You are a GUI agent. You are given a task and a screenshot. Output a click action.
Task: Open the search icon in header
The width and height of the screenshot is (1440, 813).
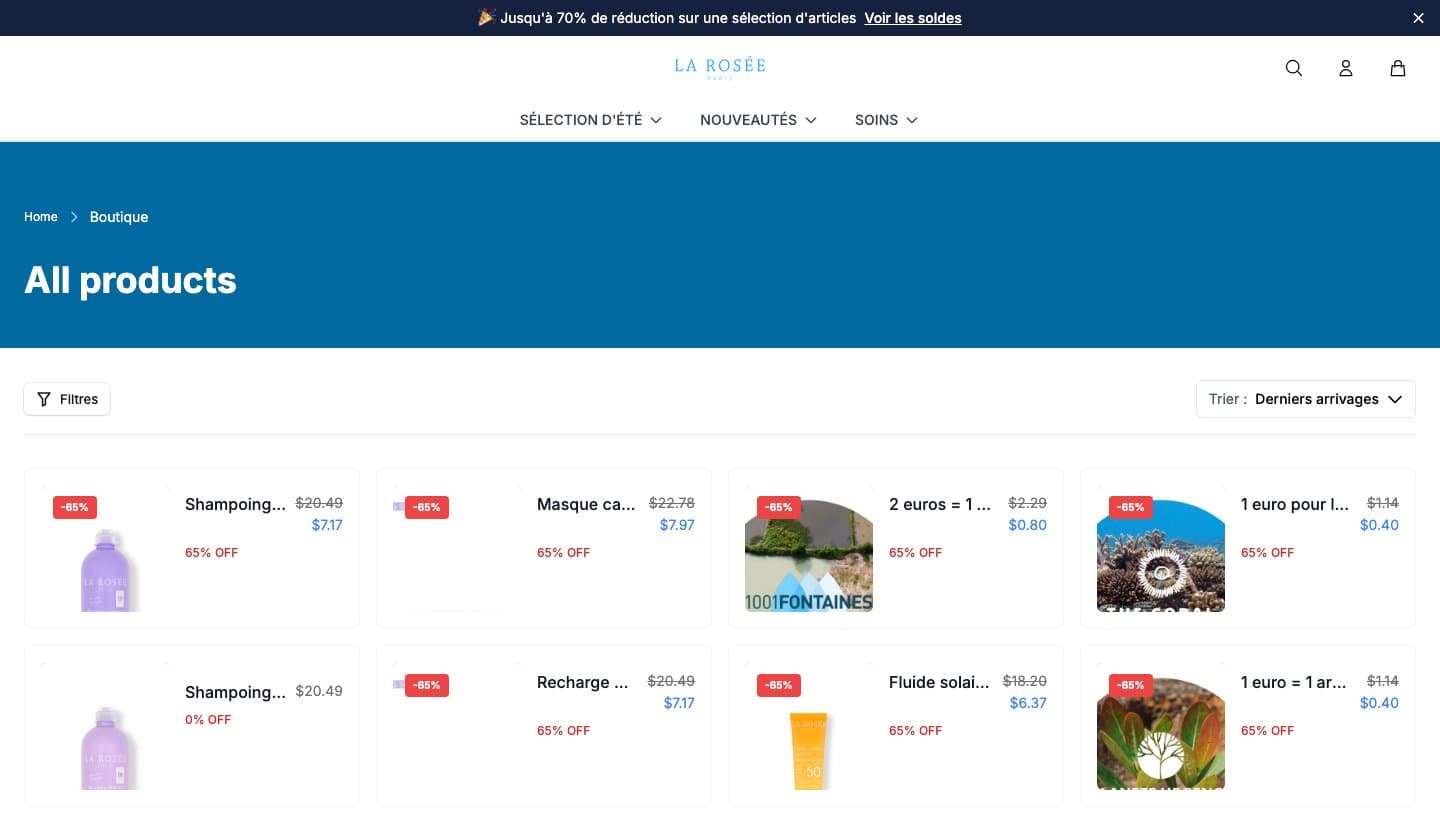coord(1294,68)
